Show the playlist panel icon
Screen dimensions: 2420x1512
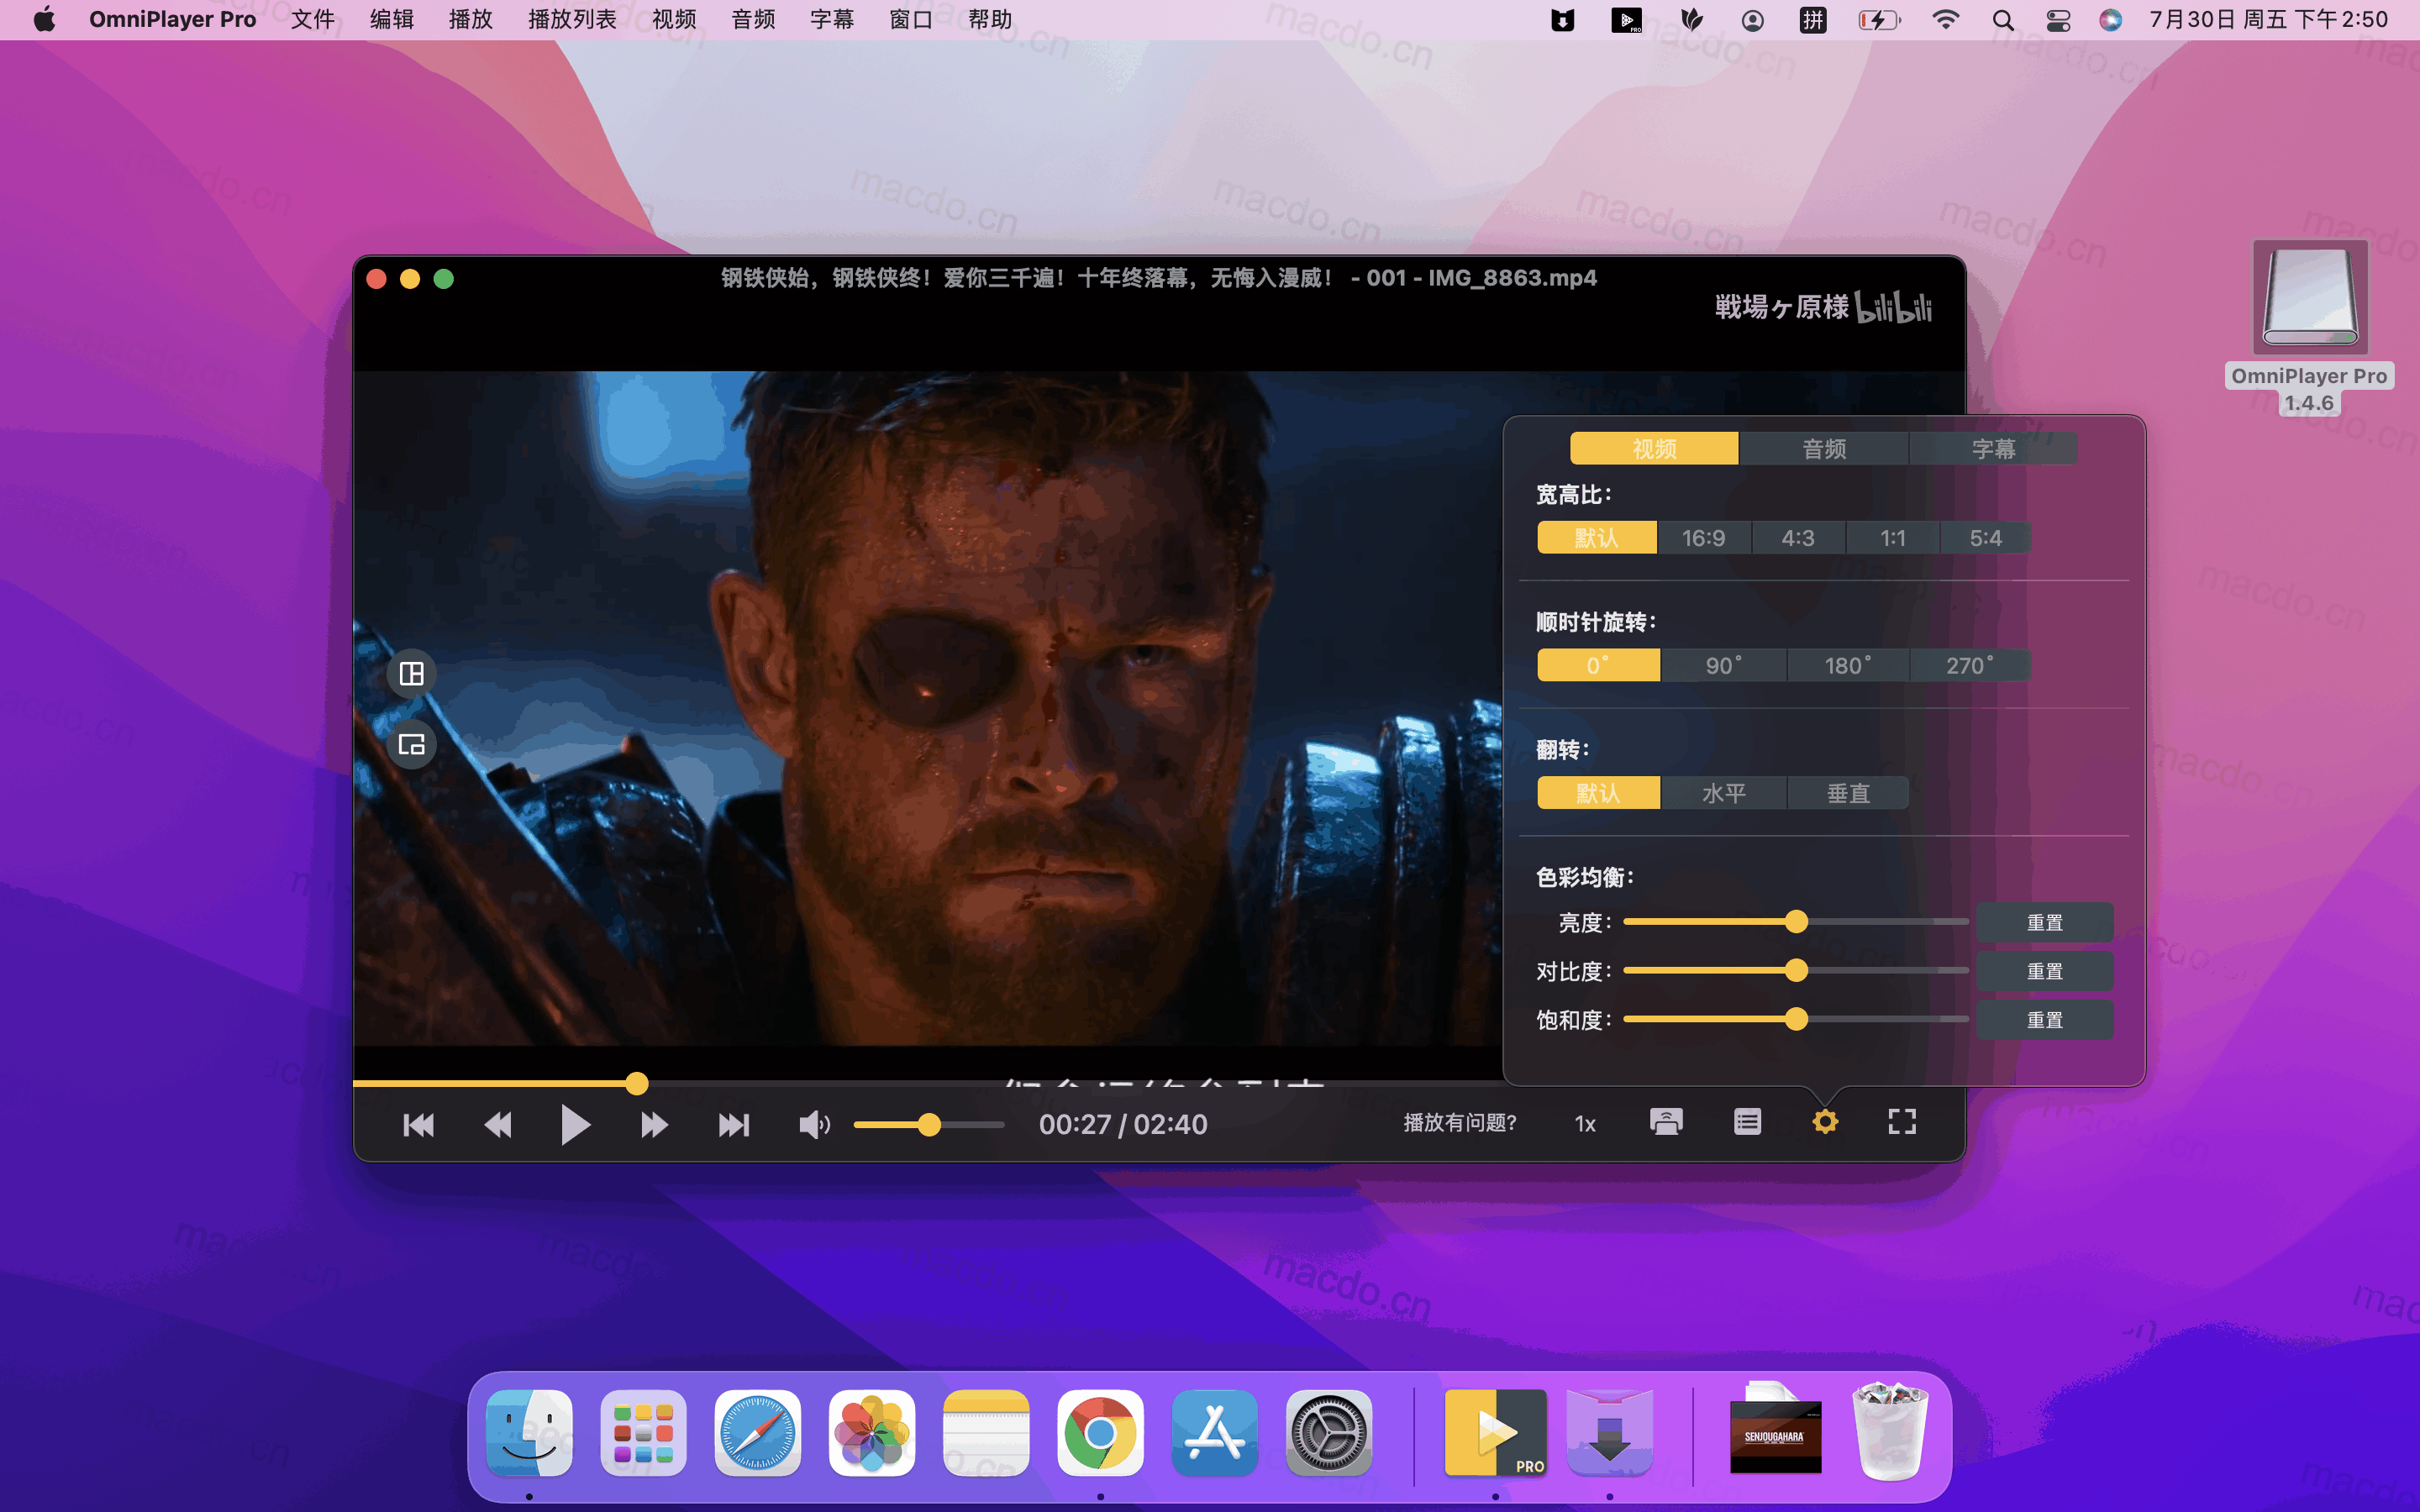coord(1747,1122)
